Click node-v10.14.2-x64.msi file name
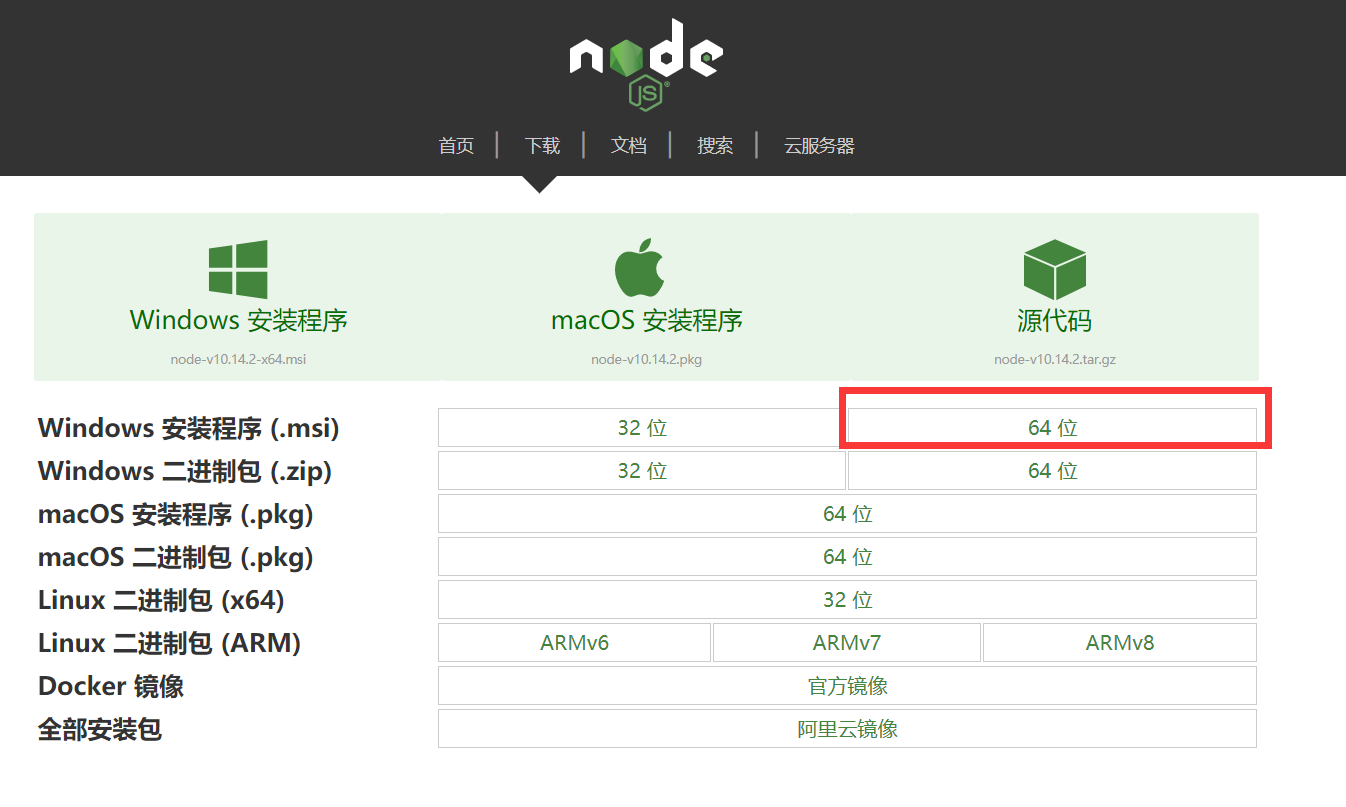Viewport: 1346px width, 807px height. (238, 359)
